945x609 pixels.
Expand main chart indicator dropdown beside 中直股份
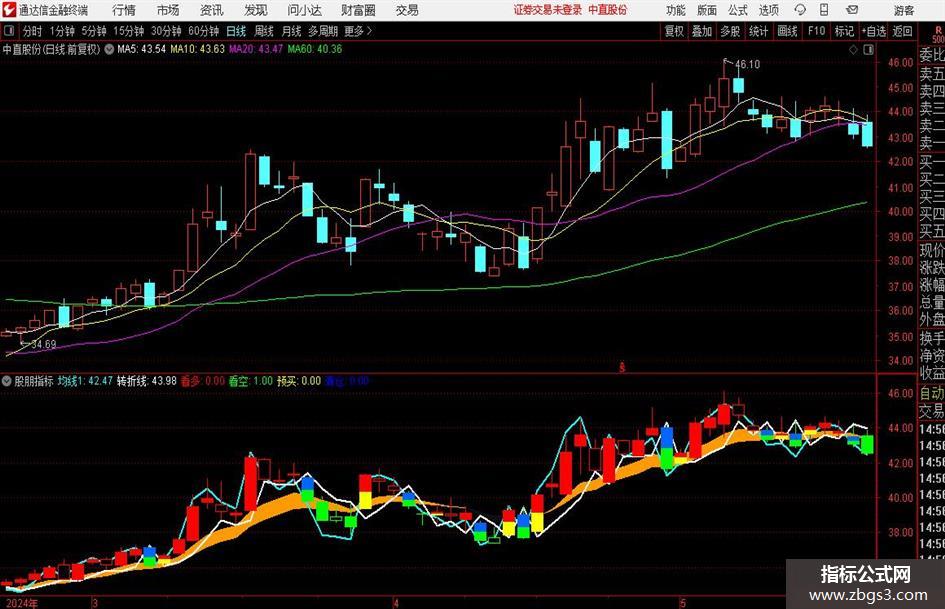pyautogui.click(x=109, y=49)
